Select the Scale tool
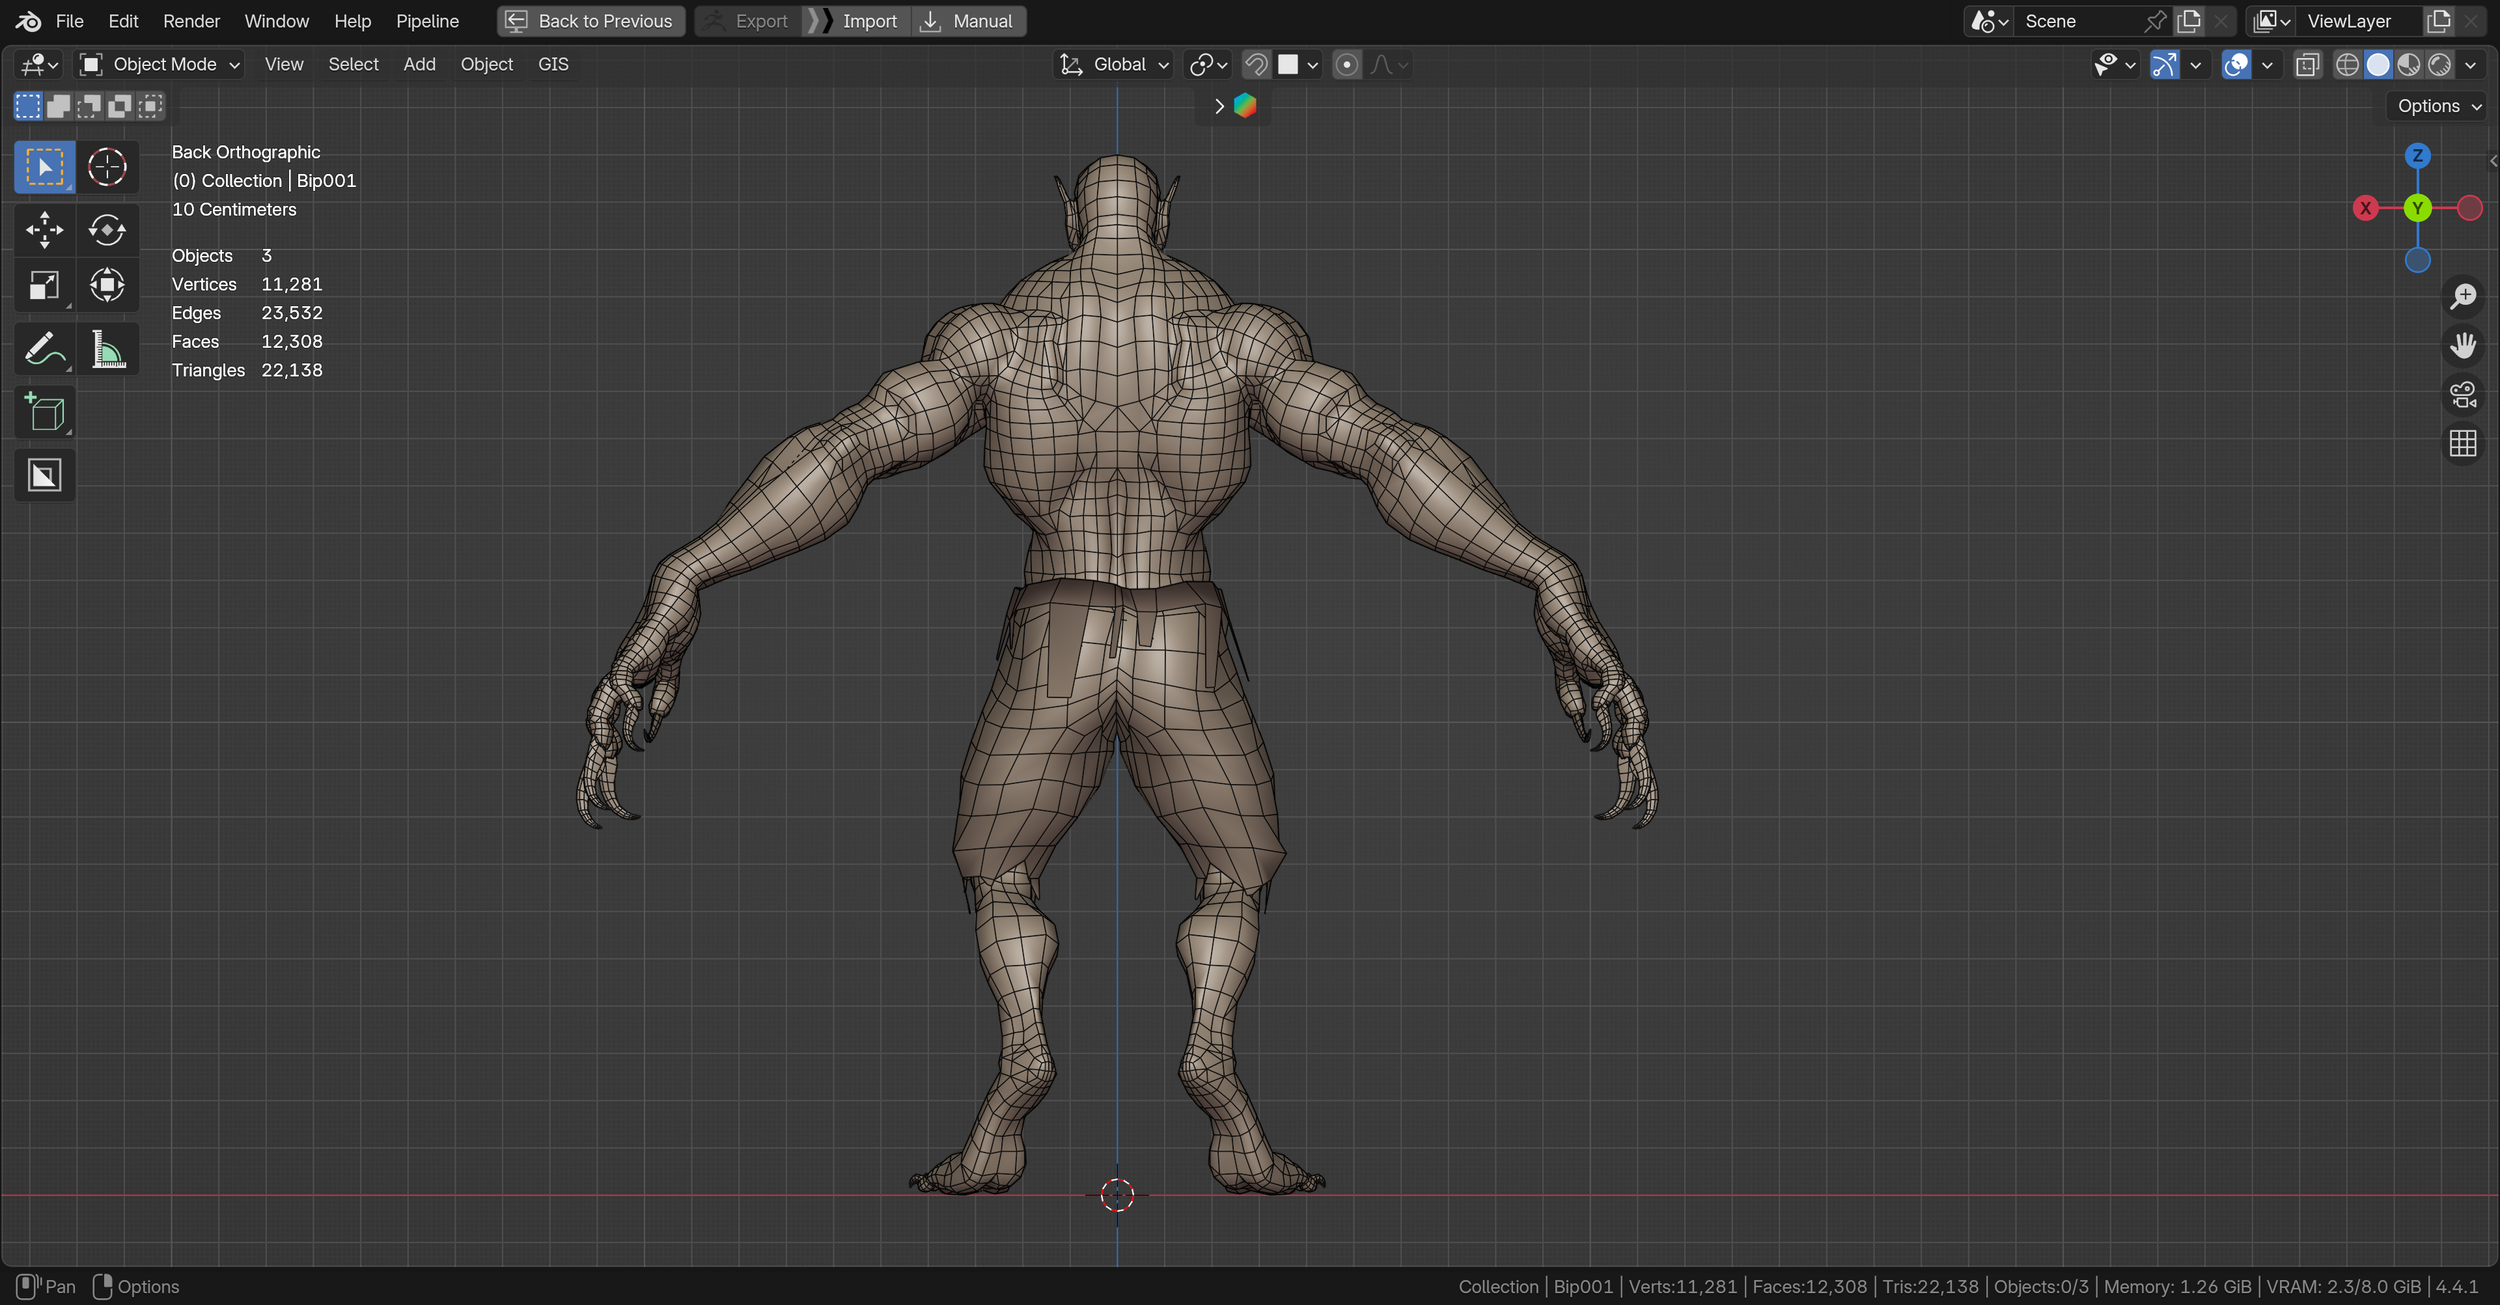This screenshot has height=1305, width=2500. tap(44, 286)
